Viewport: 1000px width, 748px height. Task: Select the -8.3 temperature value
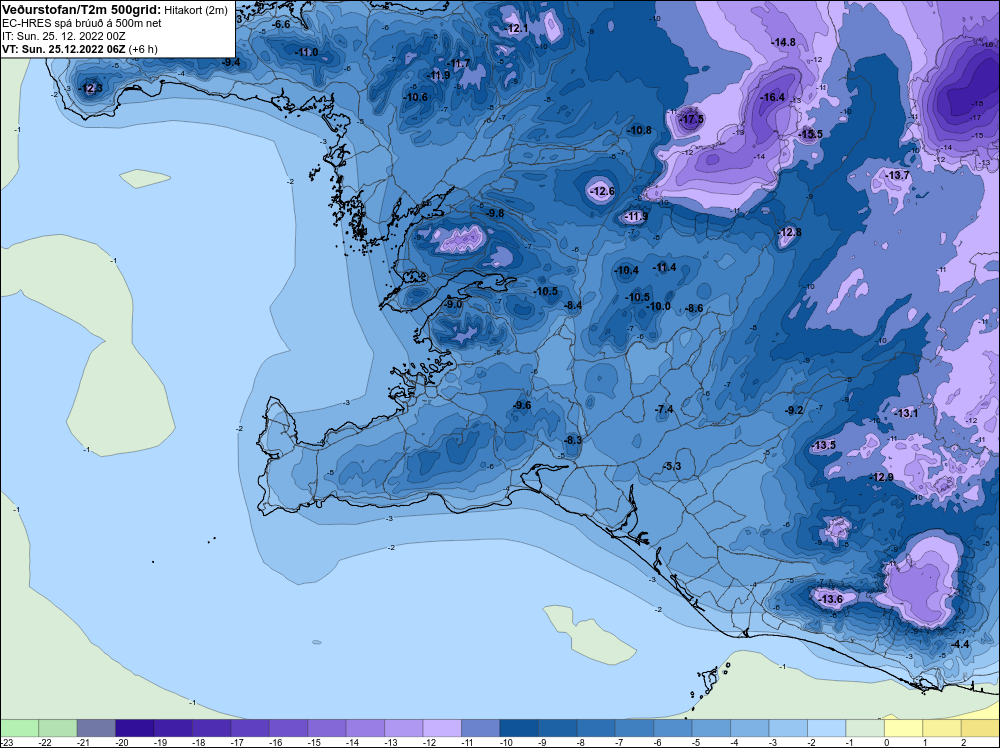coord(573,440)
